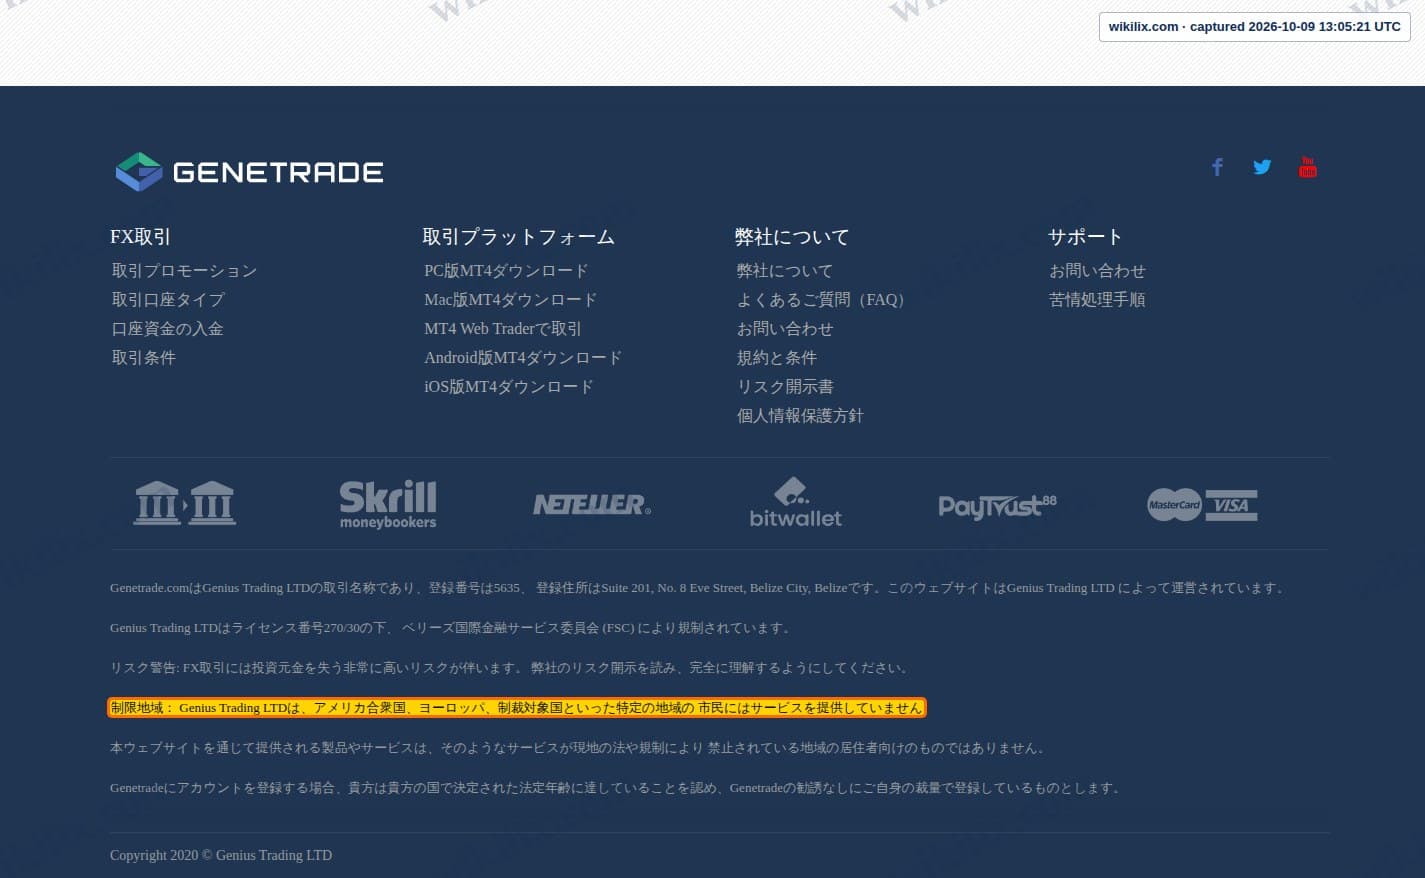Go to the 取引口座タイプ page
The image size is (1425, 878).
[x=168, y=300]
